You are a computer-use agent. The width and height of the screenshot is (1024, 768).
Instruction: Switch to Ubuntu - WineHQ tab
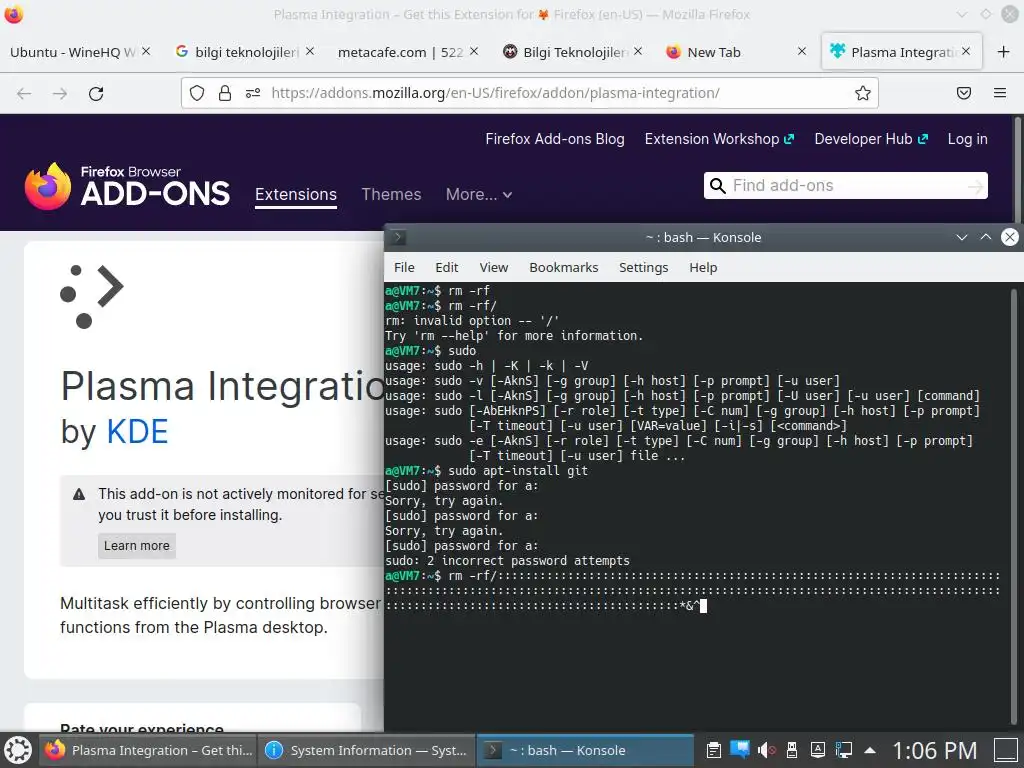tap(72, 52)
